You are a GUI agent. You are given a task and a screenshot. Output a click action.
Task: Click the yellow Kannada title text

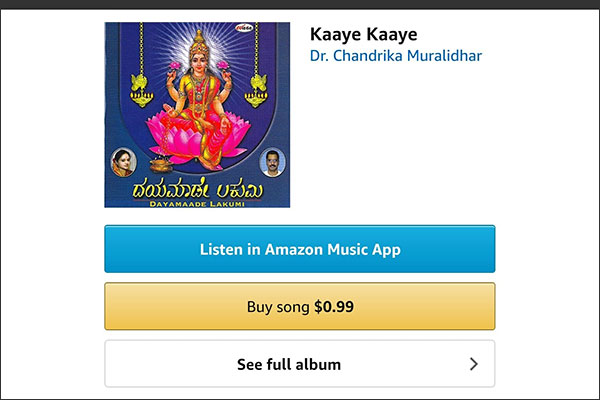(x=198, y=190)
